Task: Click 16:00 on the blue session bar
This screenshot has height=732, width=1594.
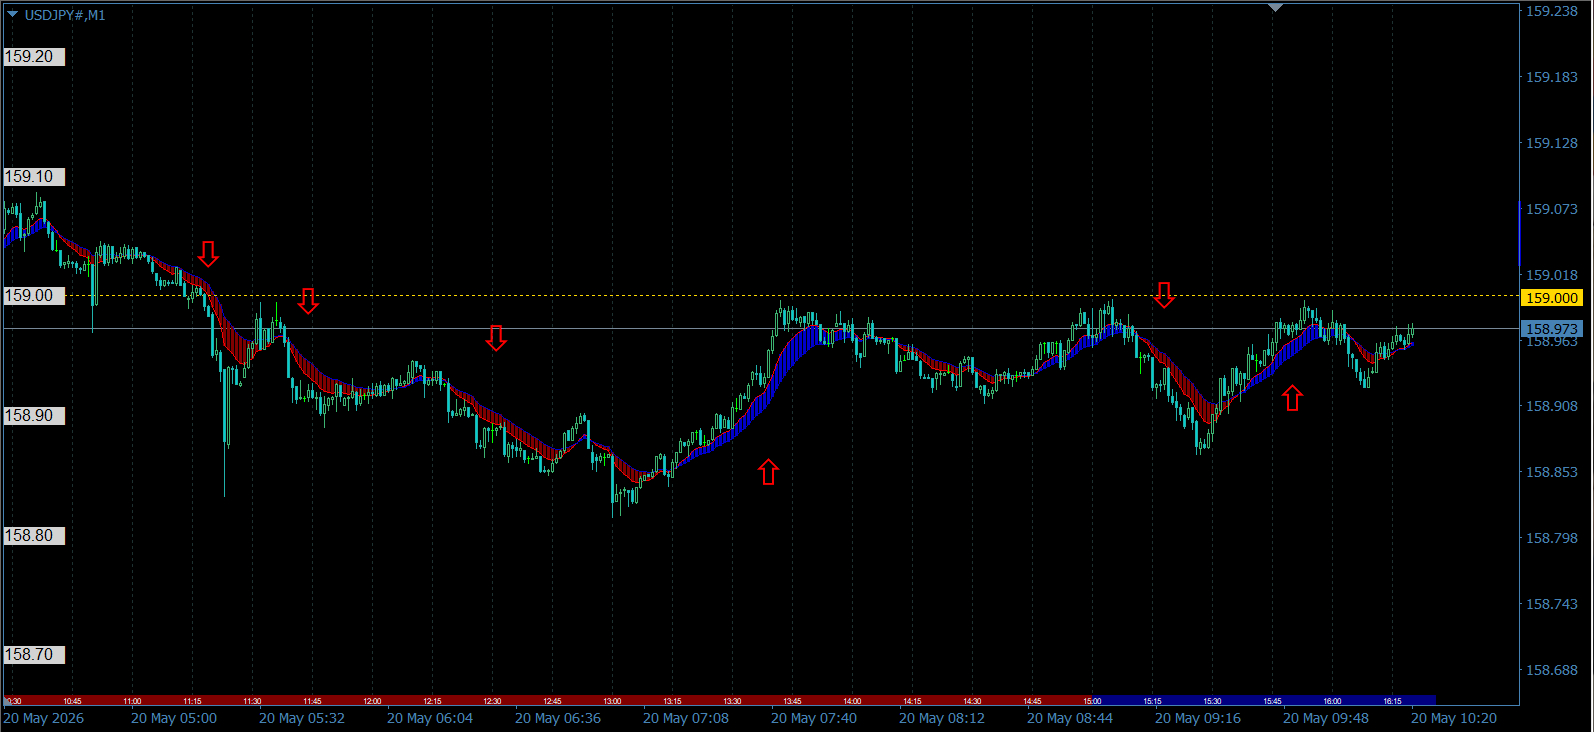Action: point(1332,701)
